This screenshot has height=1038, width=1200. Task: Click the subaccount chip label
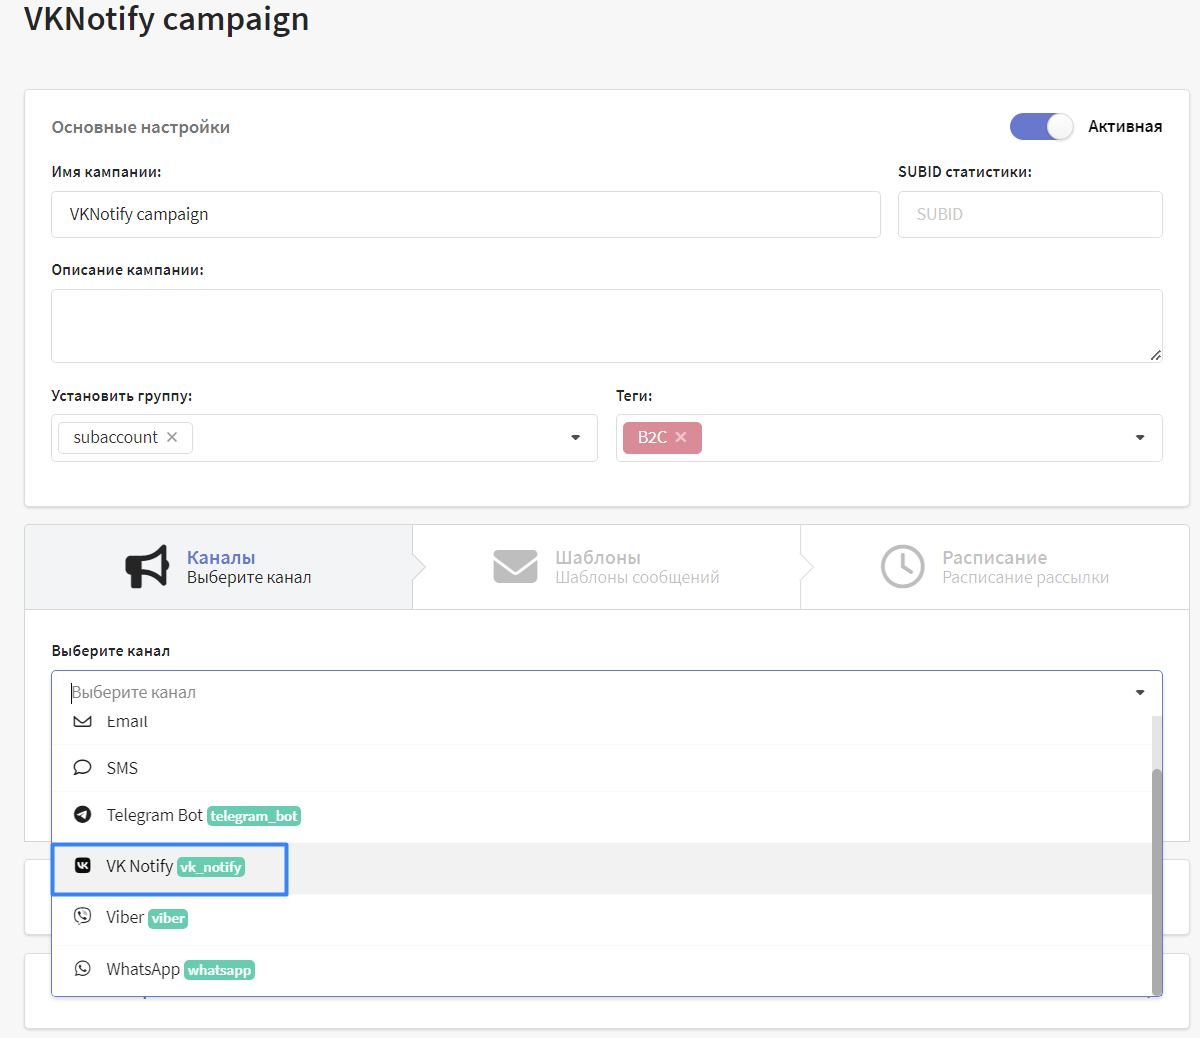(x=115, y=437)
